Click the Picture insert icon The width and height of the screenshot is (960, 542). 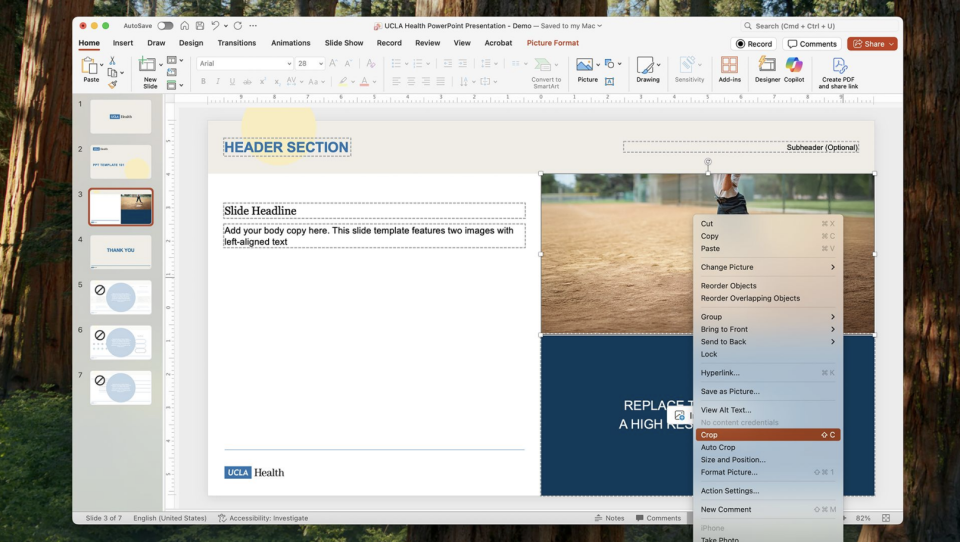pos(584,64)
